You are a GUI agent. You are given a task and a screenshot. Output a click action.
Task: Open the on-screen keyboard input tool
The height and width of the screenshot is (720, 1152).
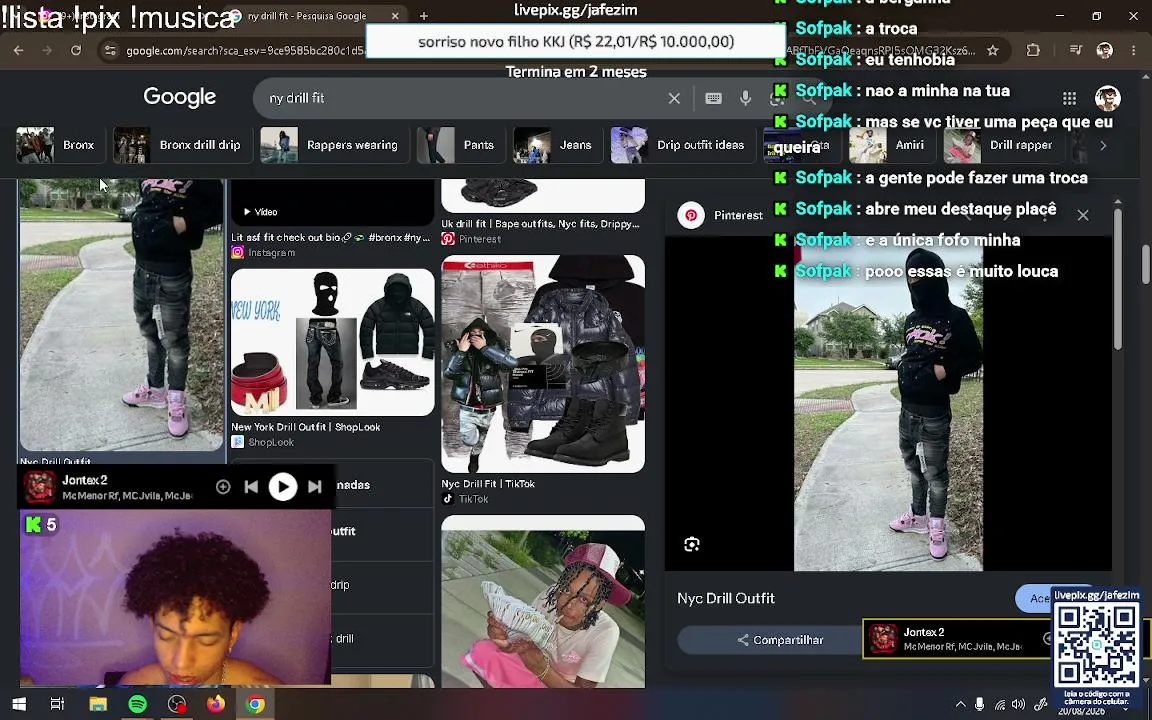pos(713,98)
